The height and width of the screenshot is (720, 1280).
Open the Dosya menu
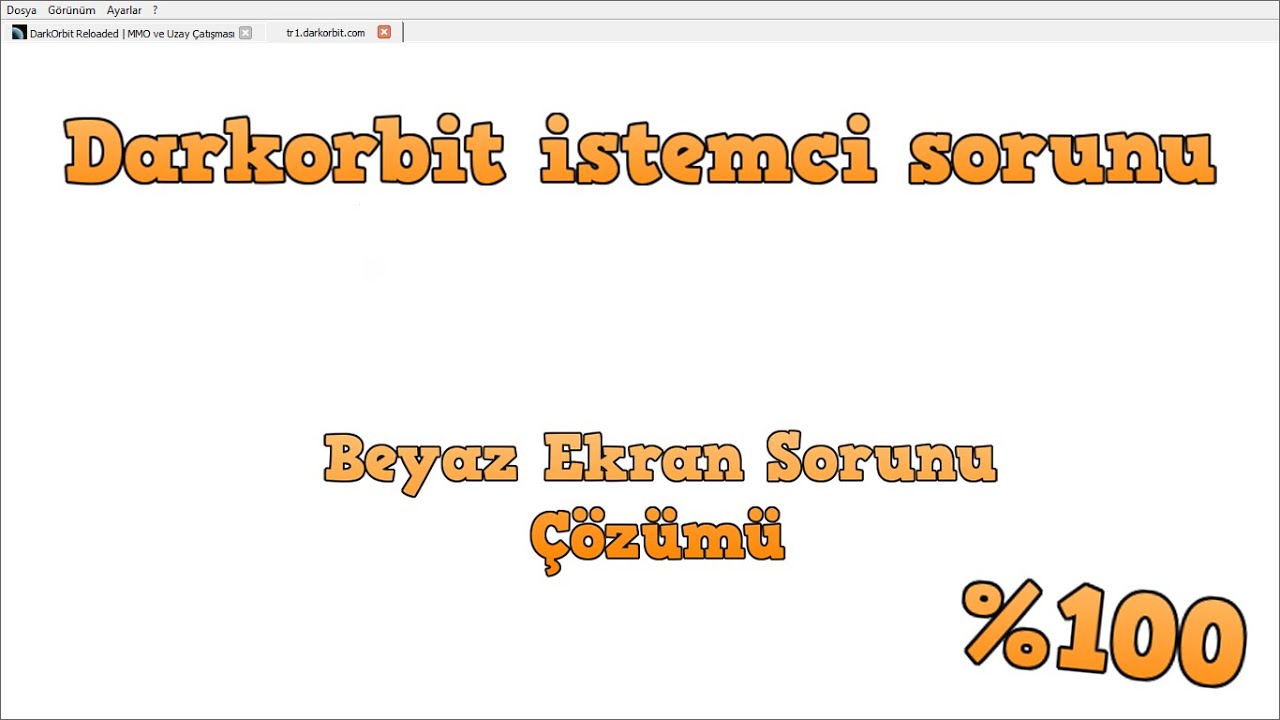click(21, 10)
